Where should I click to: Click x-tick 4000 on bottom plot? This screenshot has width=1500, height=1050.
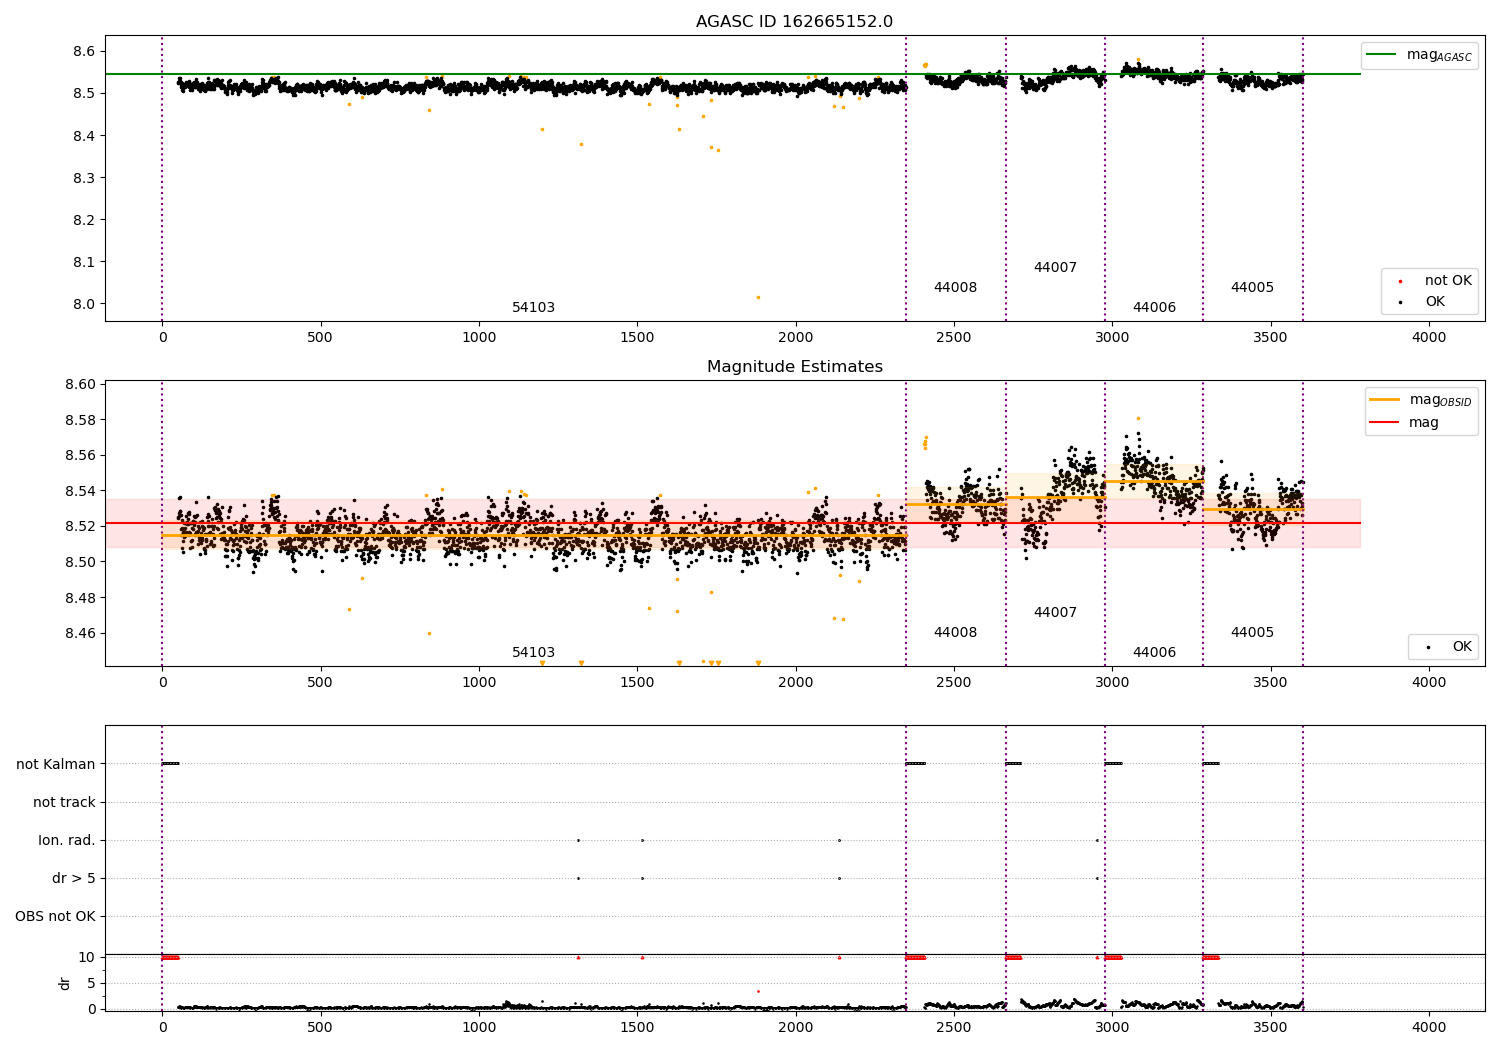pos(1429,1028)
